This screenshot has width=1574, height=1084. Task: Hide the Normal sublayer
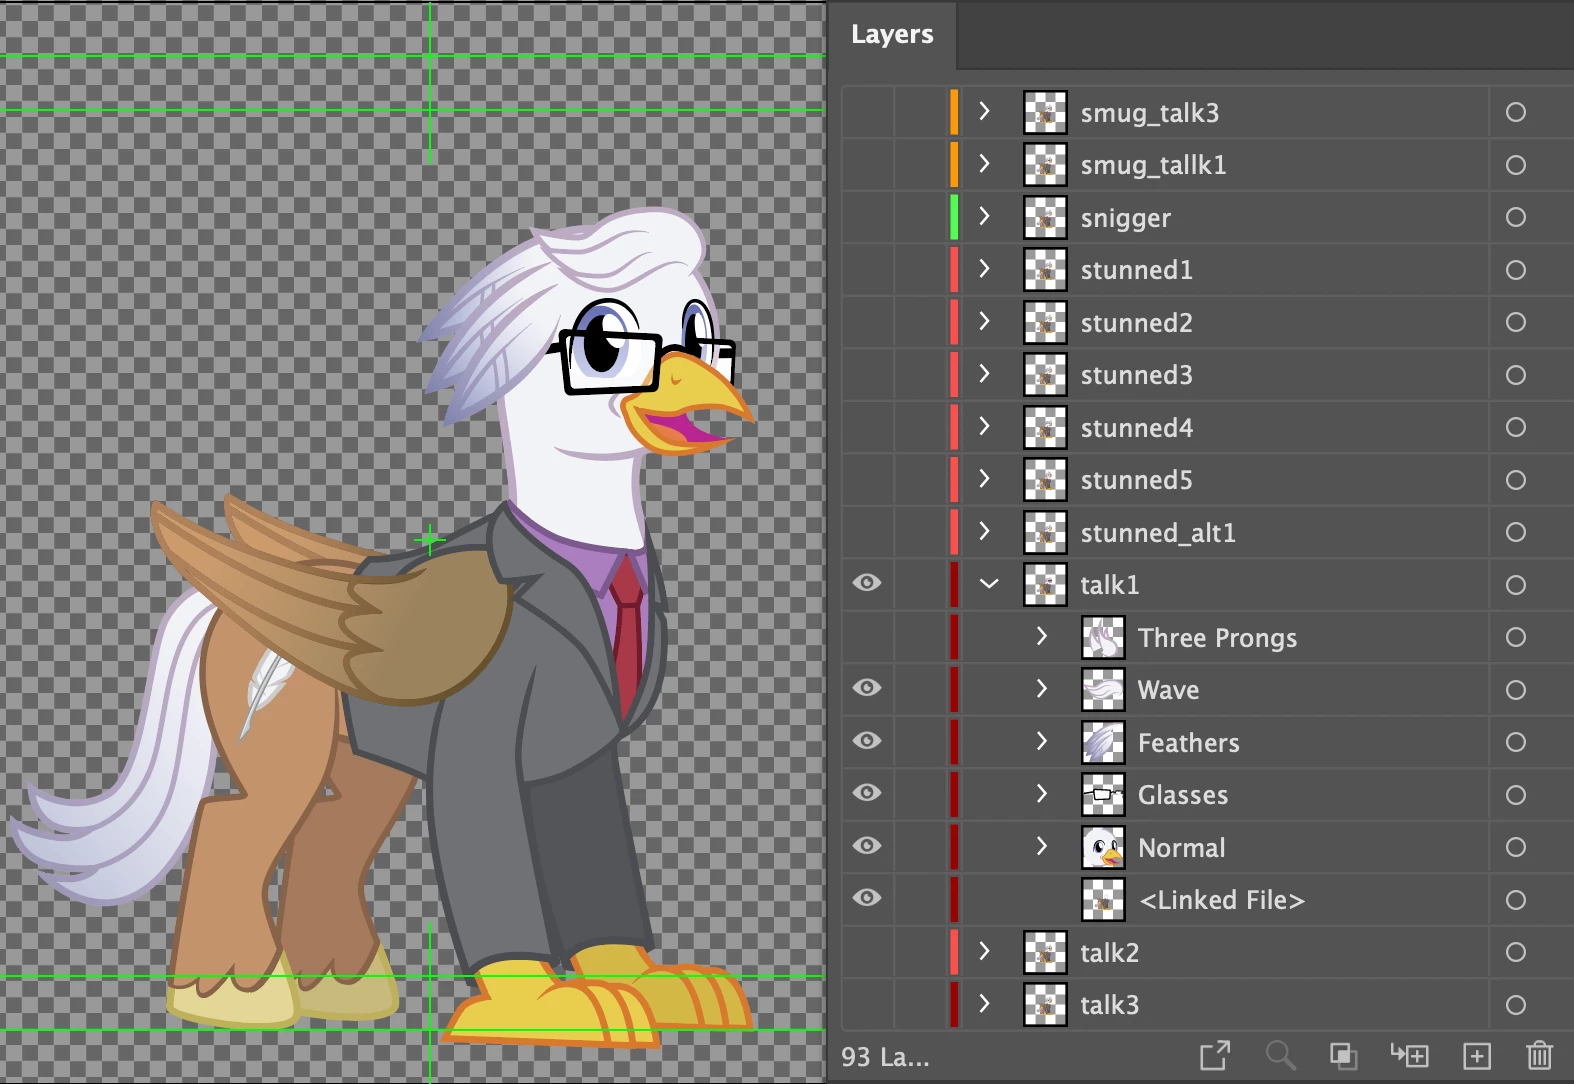tap(867, 845)
